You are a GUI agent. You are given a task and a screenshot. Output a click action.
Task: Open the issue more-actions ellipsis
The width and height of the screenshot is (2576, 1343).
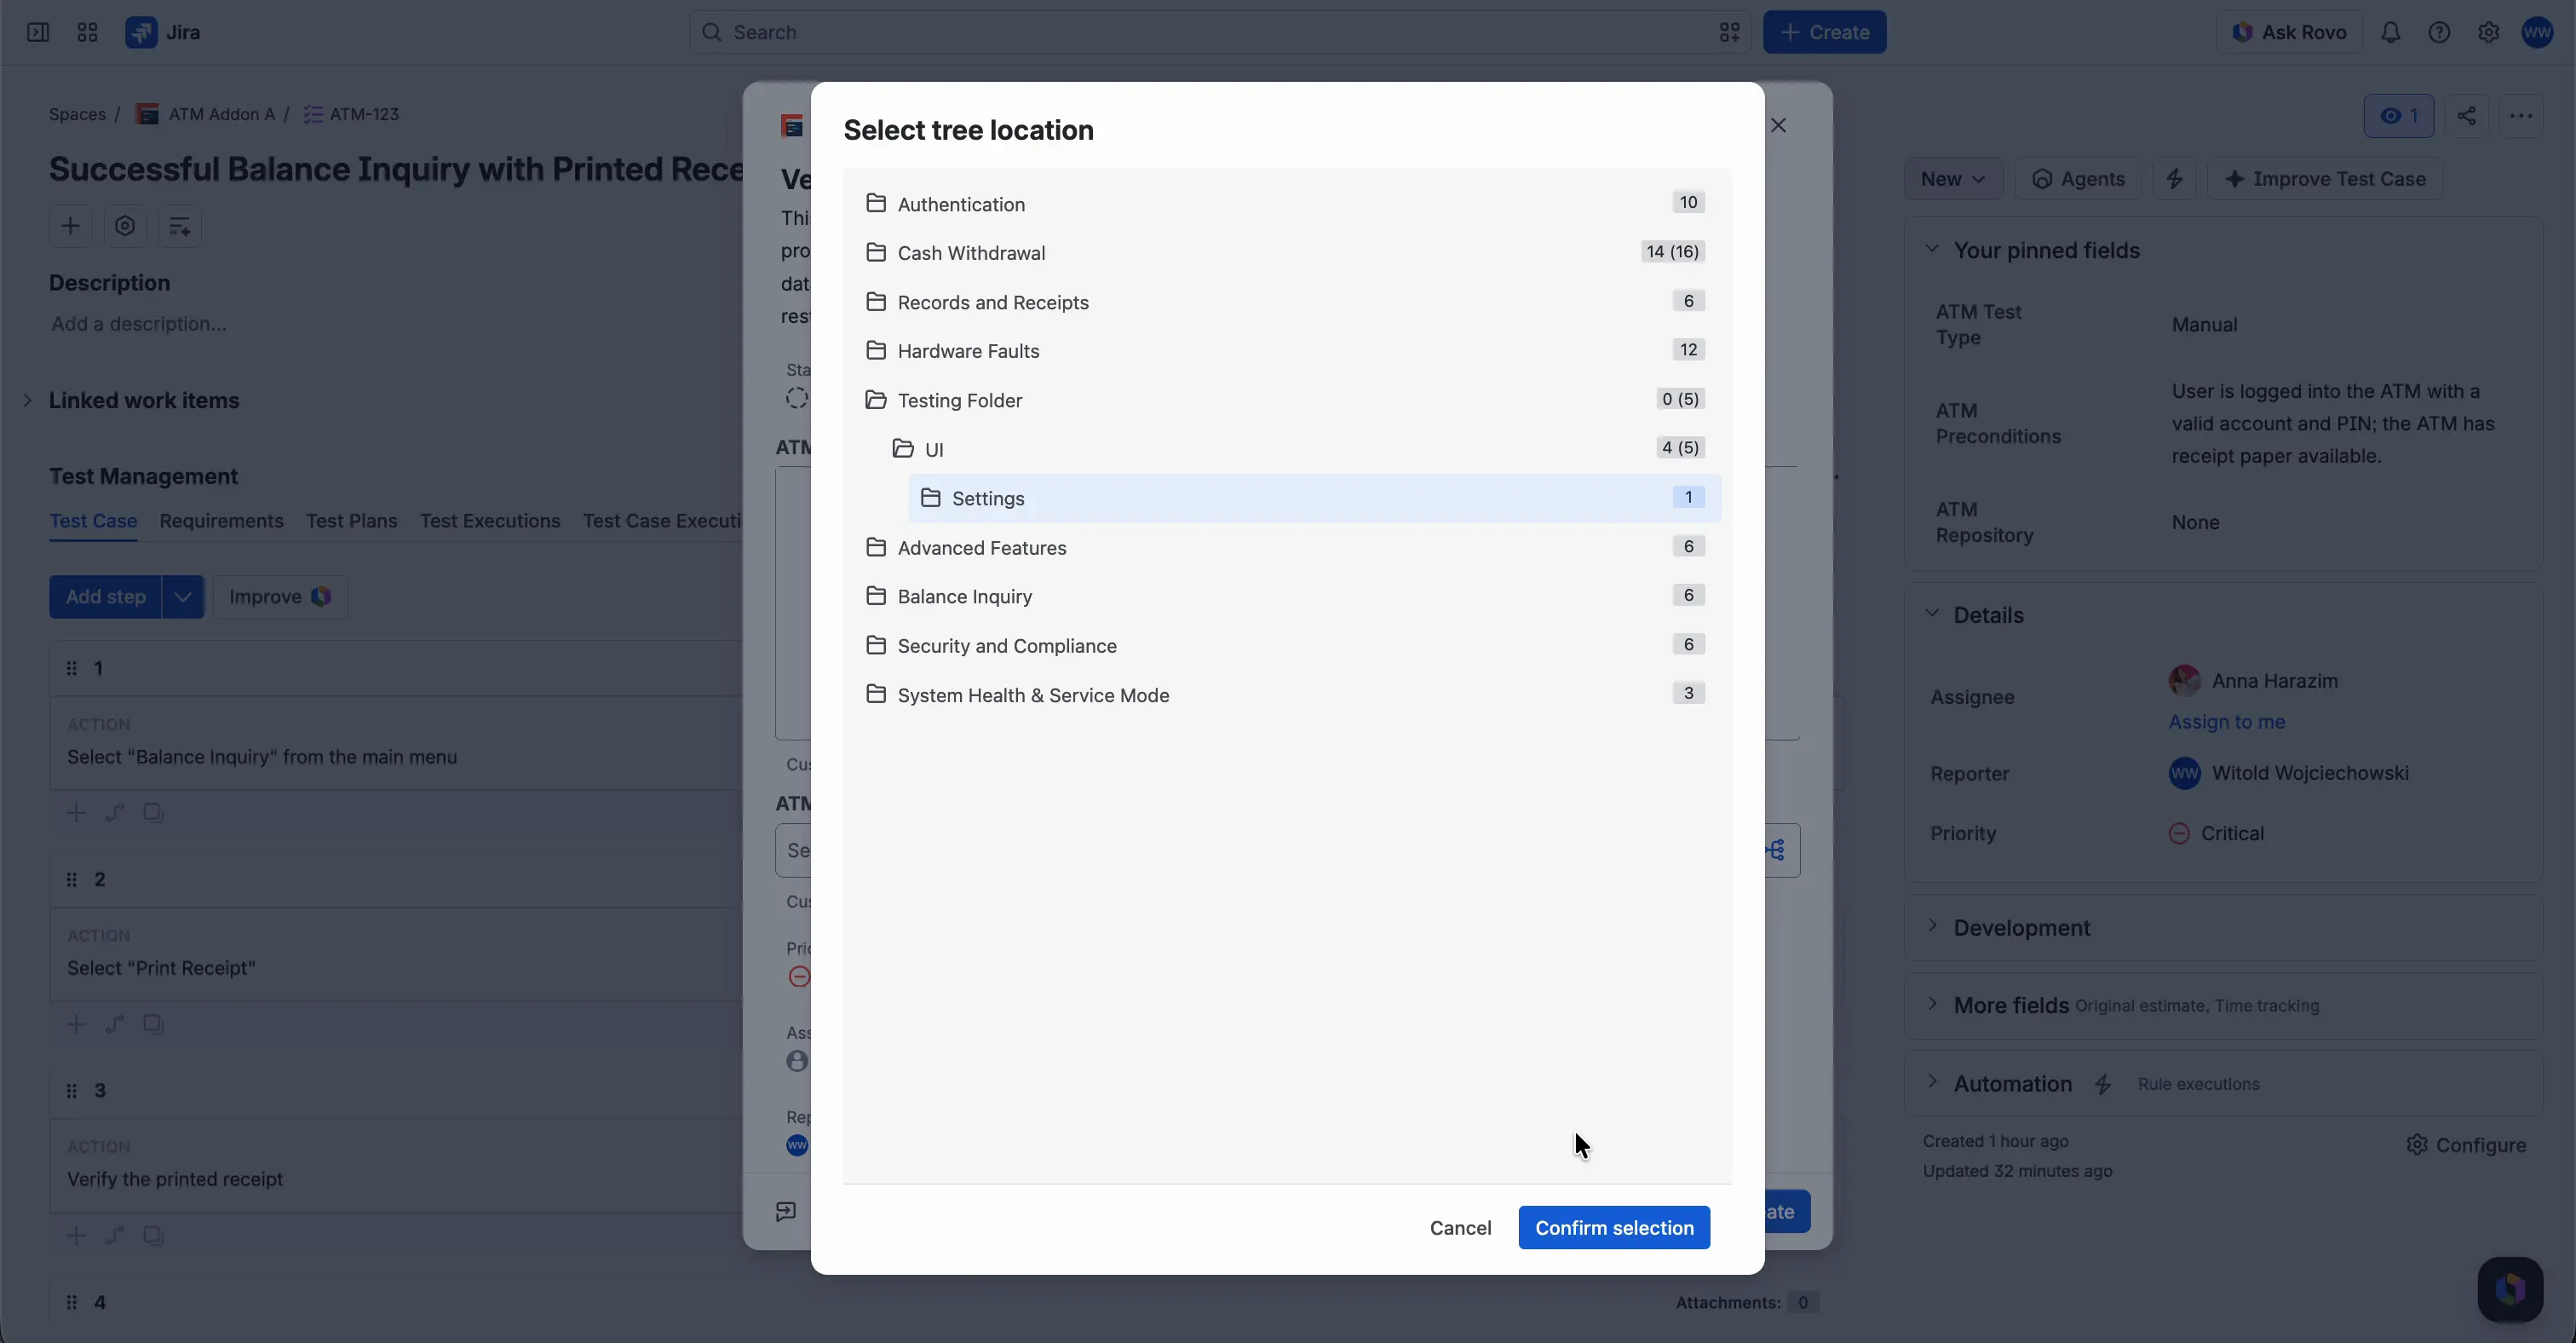pos(2520,116)
